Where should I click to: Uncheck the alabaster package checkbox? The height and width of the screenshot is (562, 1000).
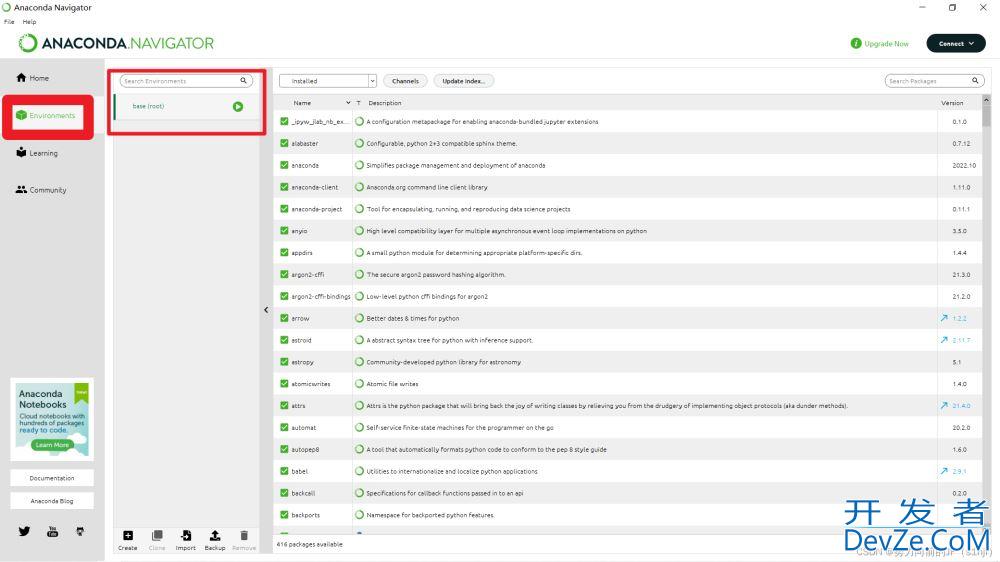(284, 143)
